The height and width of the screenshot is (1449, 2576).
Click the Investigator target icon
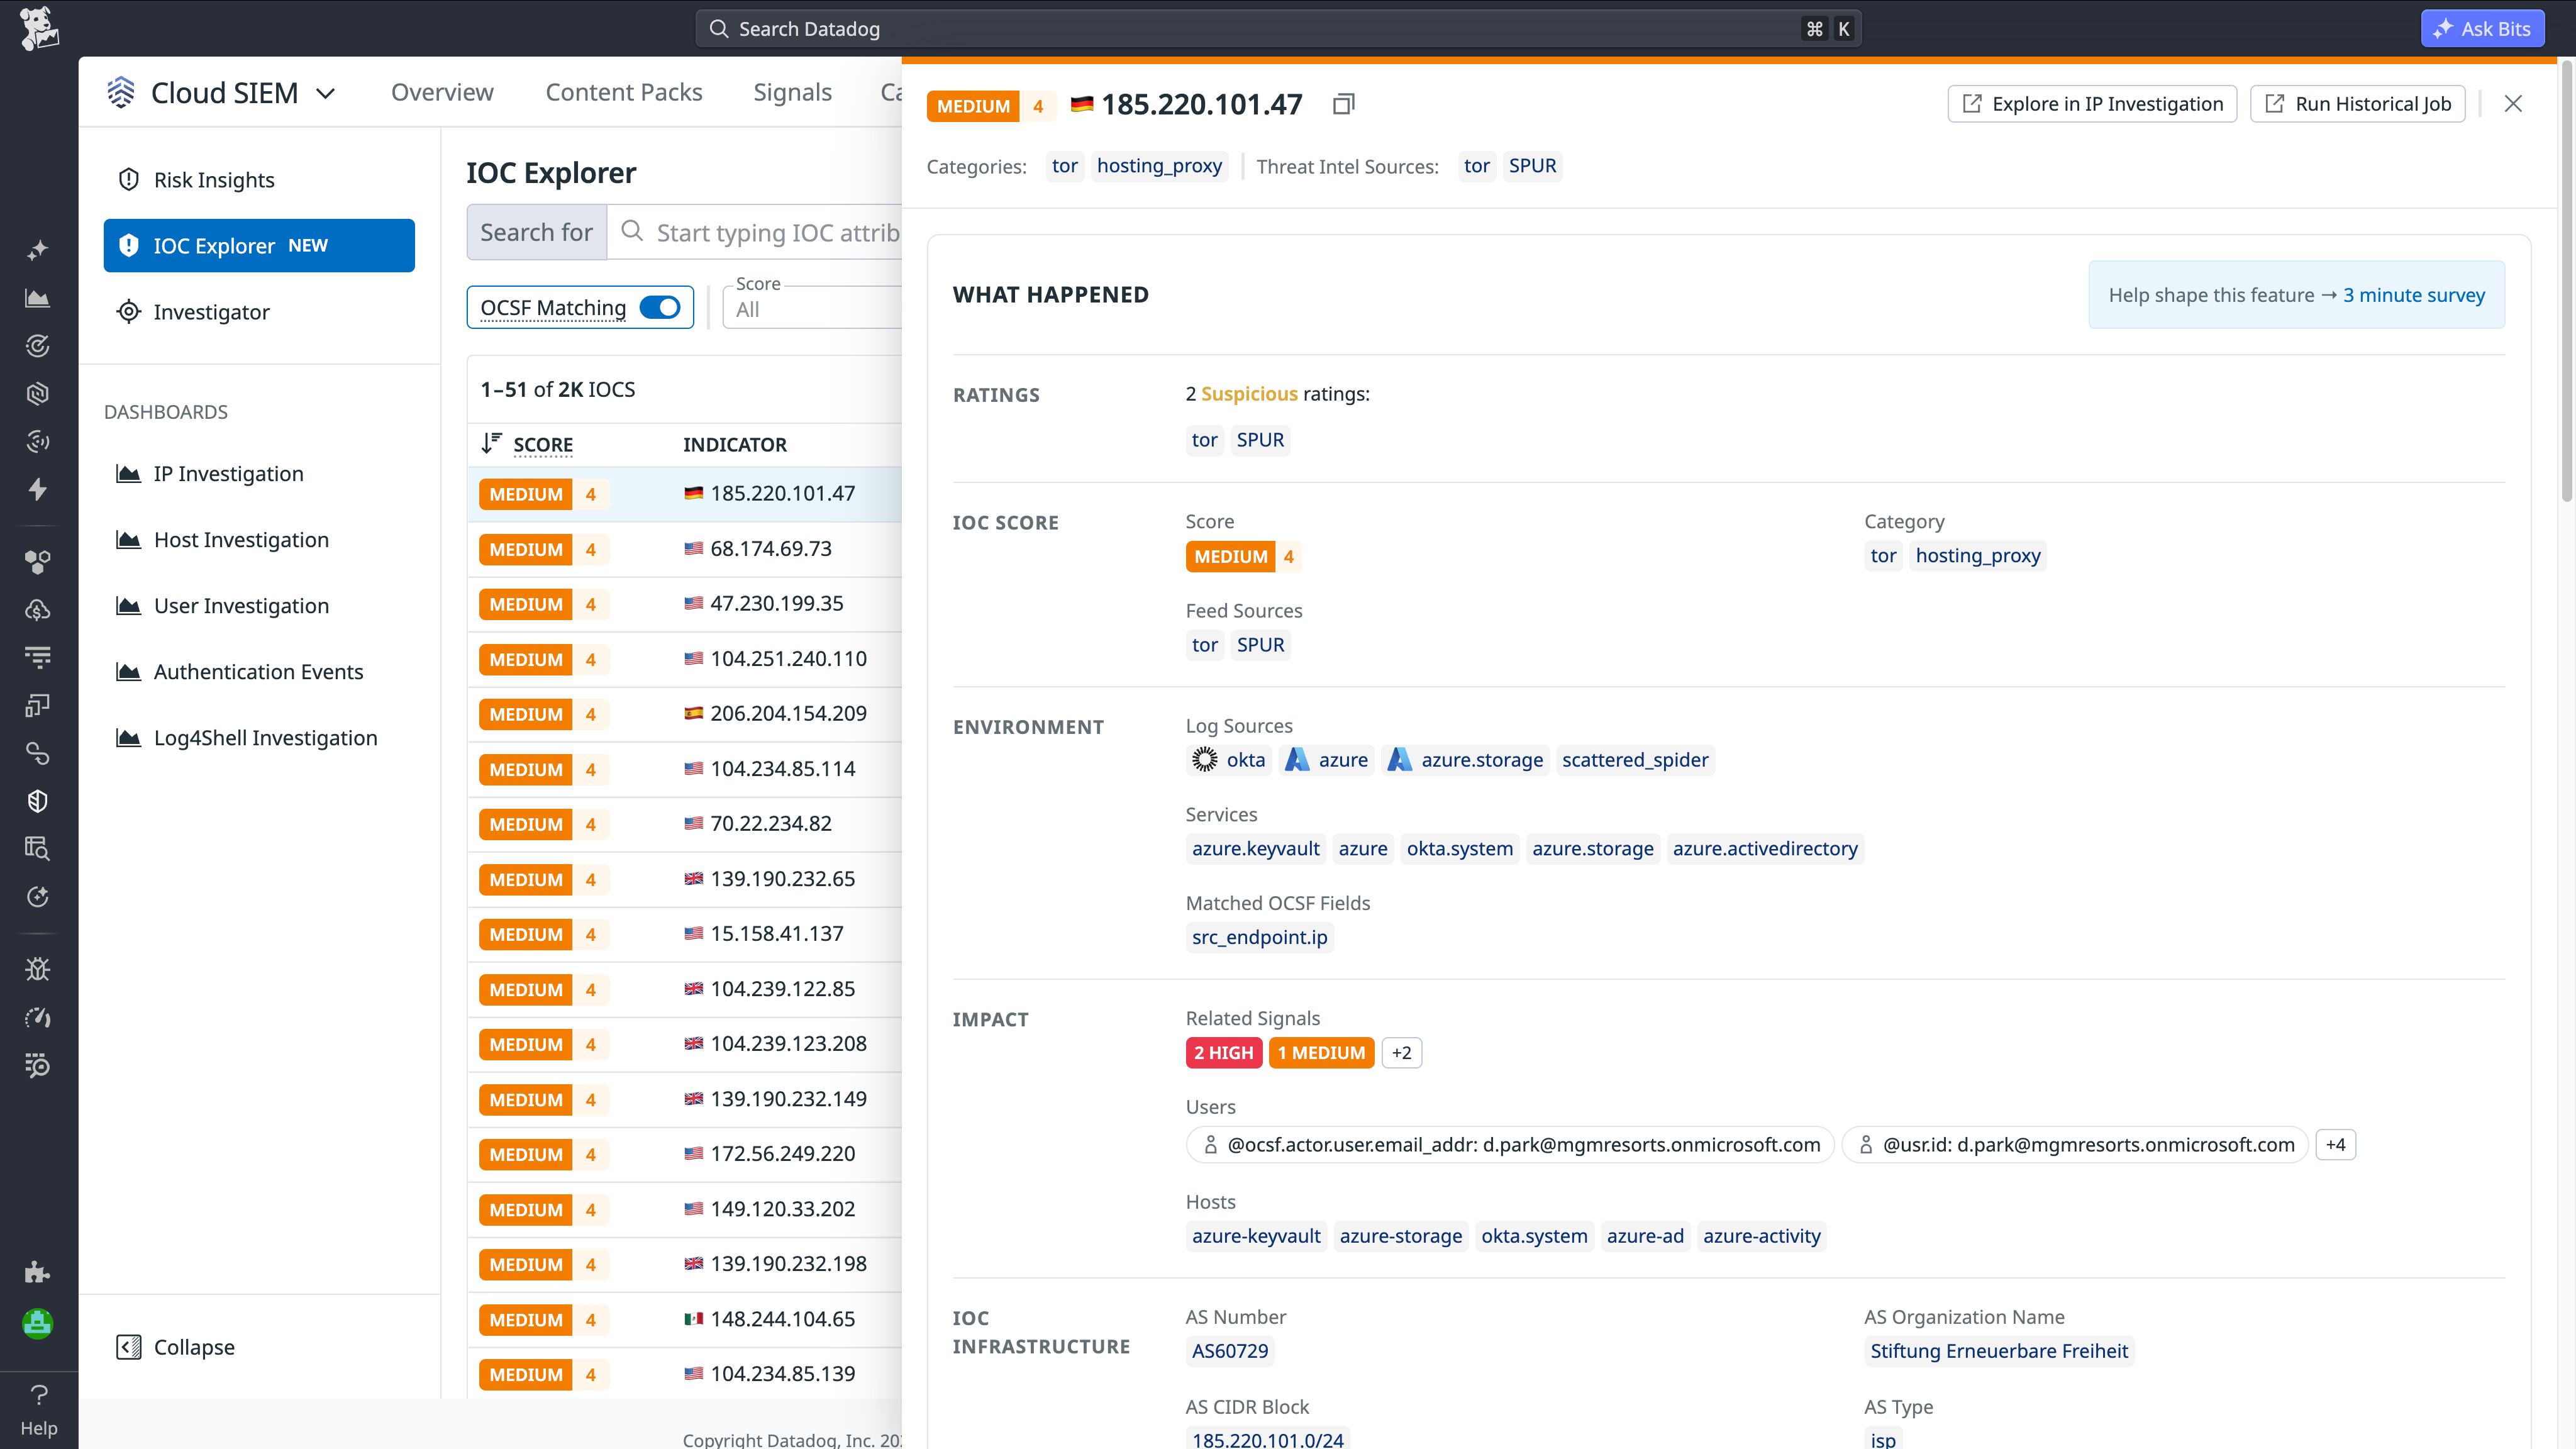(128, 312)
